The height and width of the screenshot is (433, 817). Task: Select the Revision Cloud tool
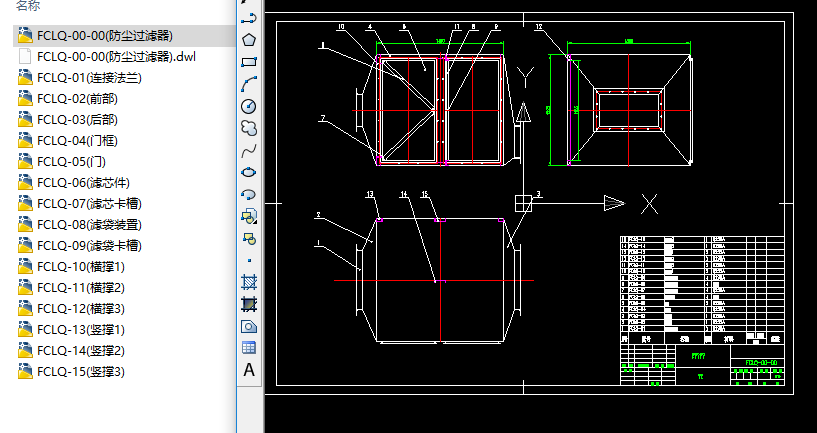tap(249, 128)
